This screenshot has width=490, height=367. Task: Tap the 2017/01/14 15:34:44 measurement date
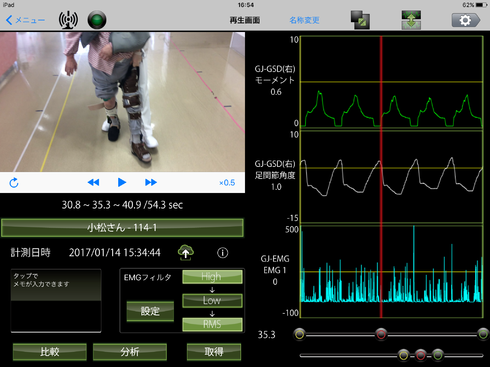115,253
